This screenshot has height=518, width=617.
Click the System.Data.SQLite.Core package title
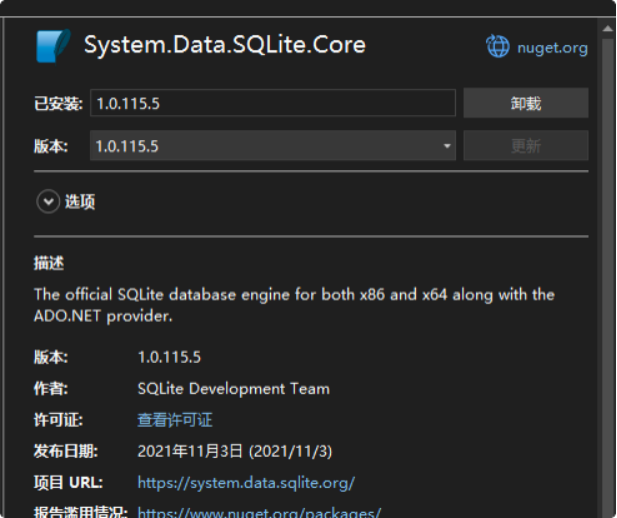tap(224, 45)
